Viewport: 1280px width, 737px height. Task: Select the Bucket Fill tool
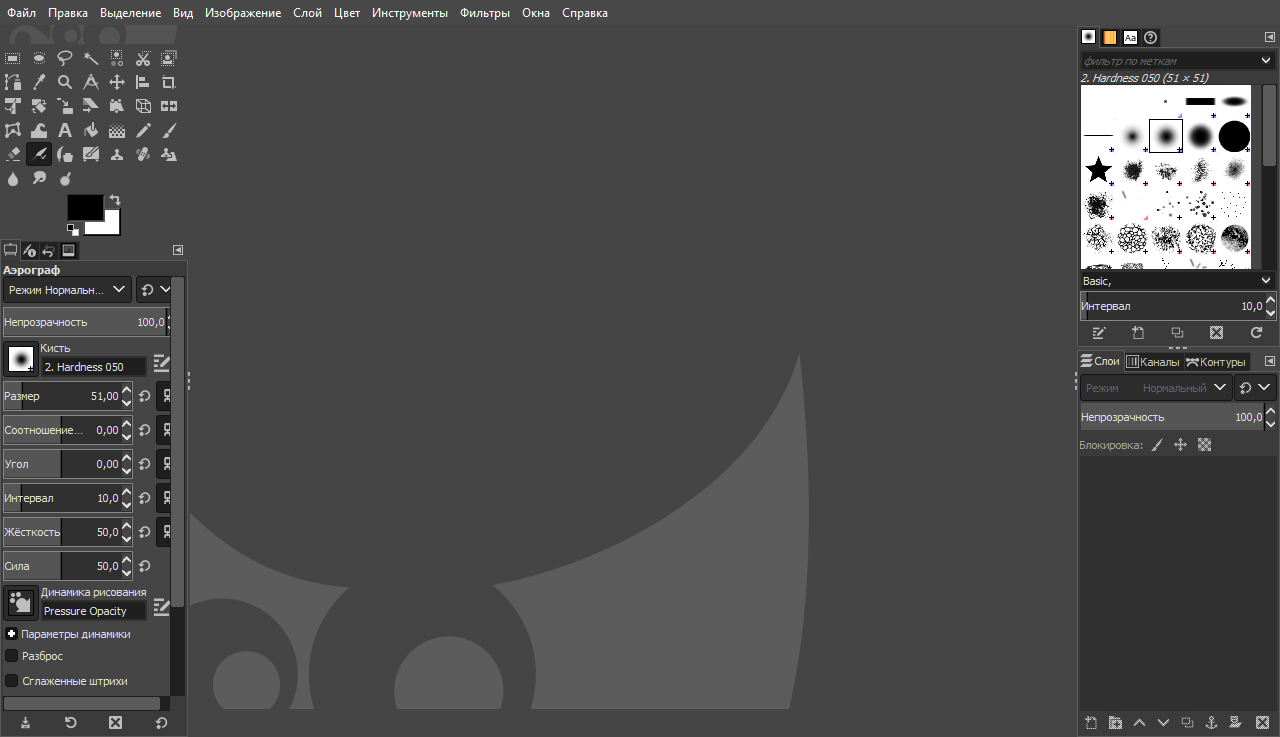[91, 130]
